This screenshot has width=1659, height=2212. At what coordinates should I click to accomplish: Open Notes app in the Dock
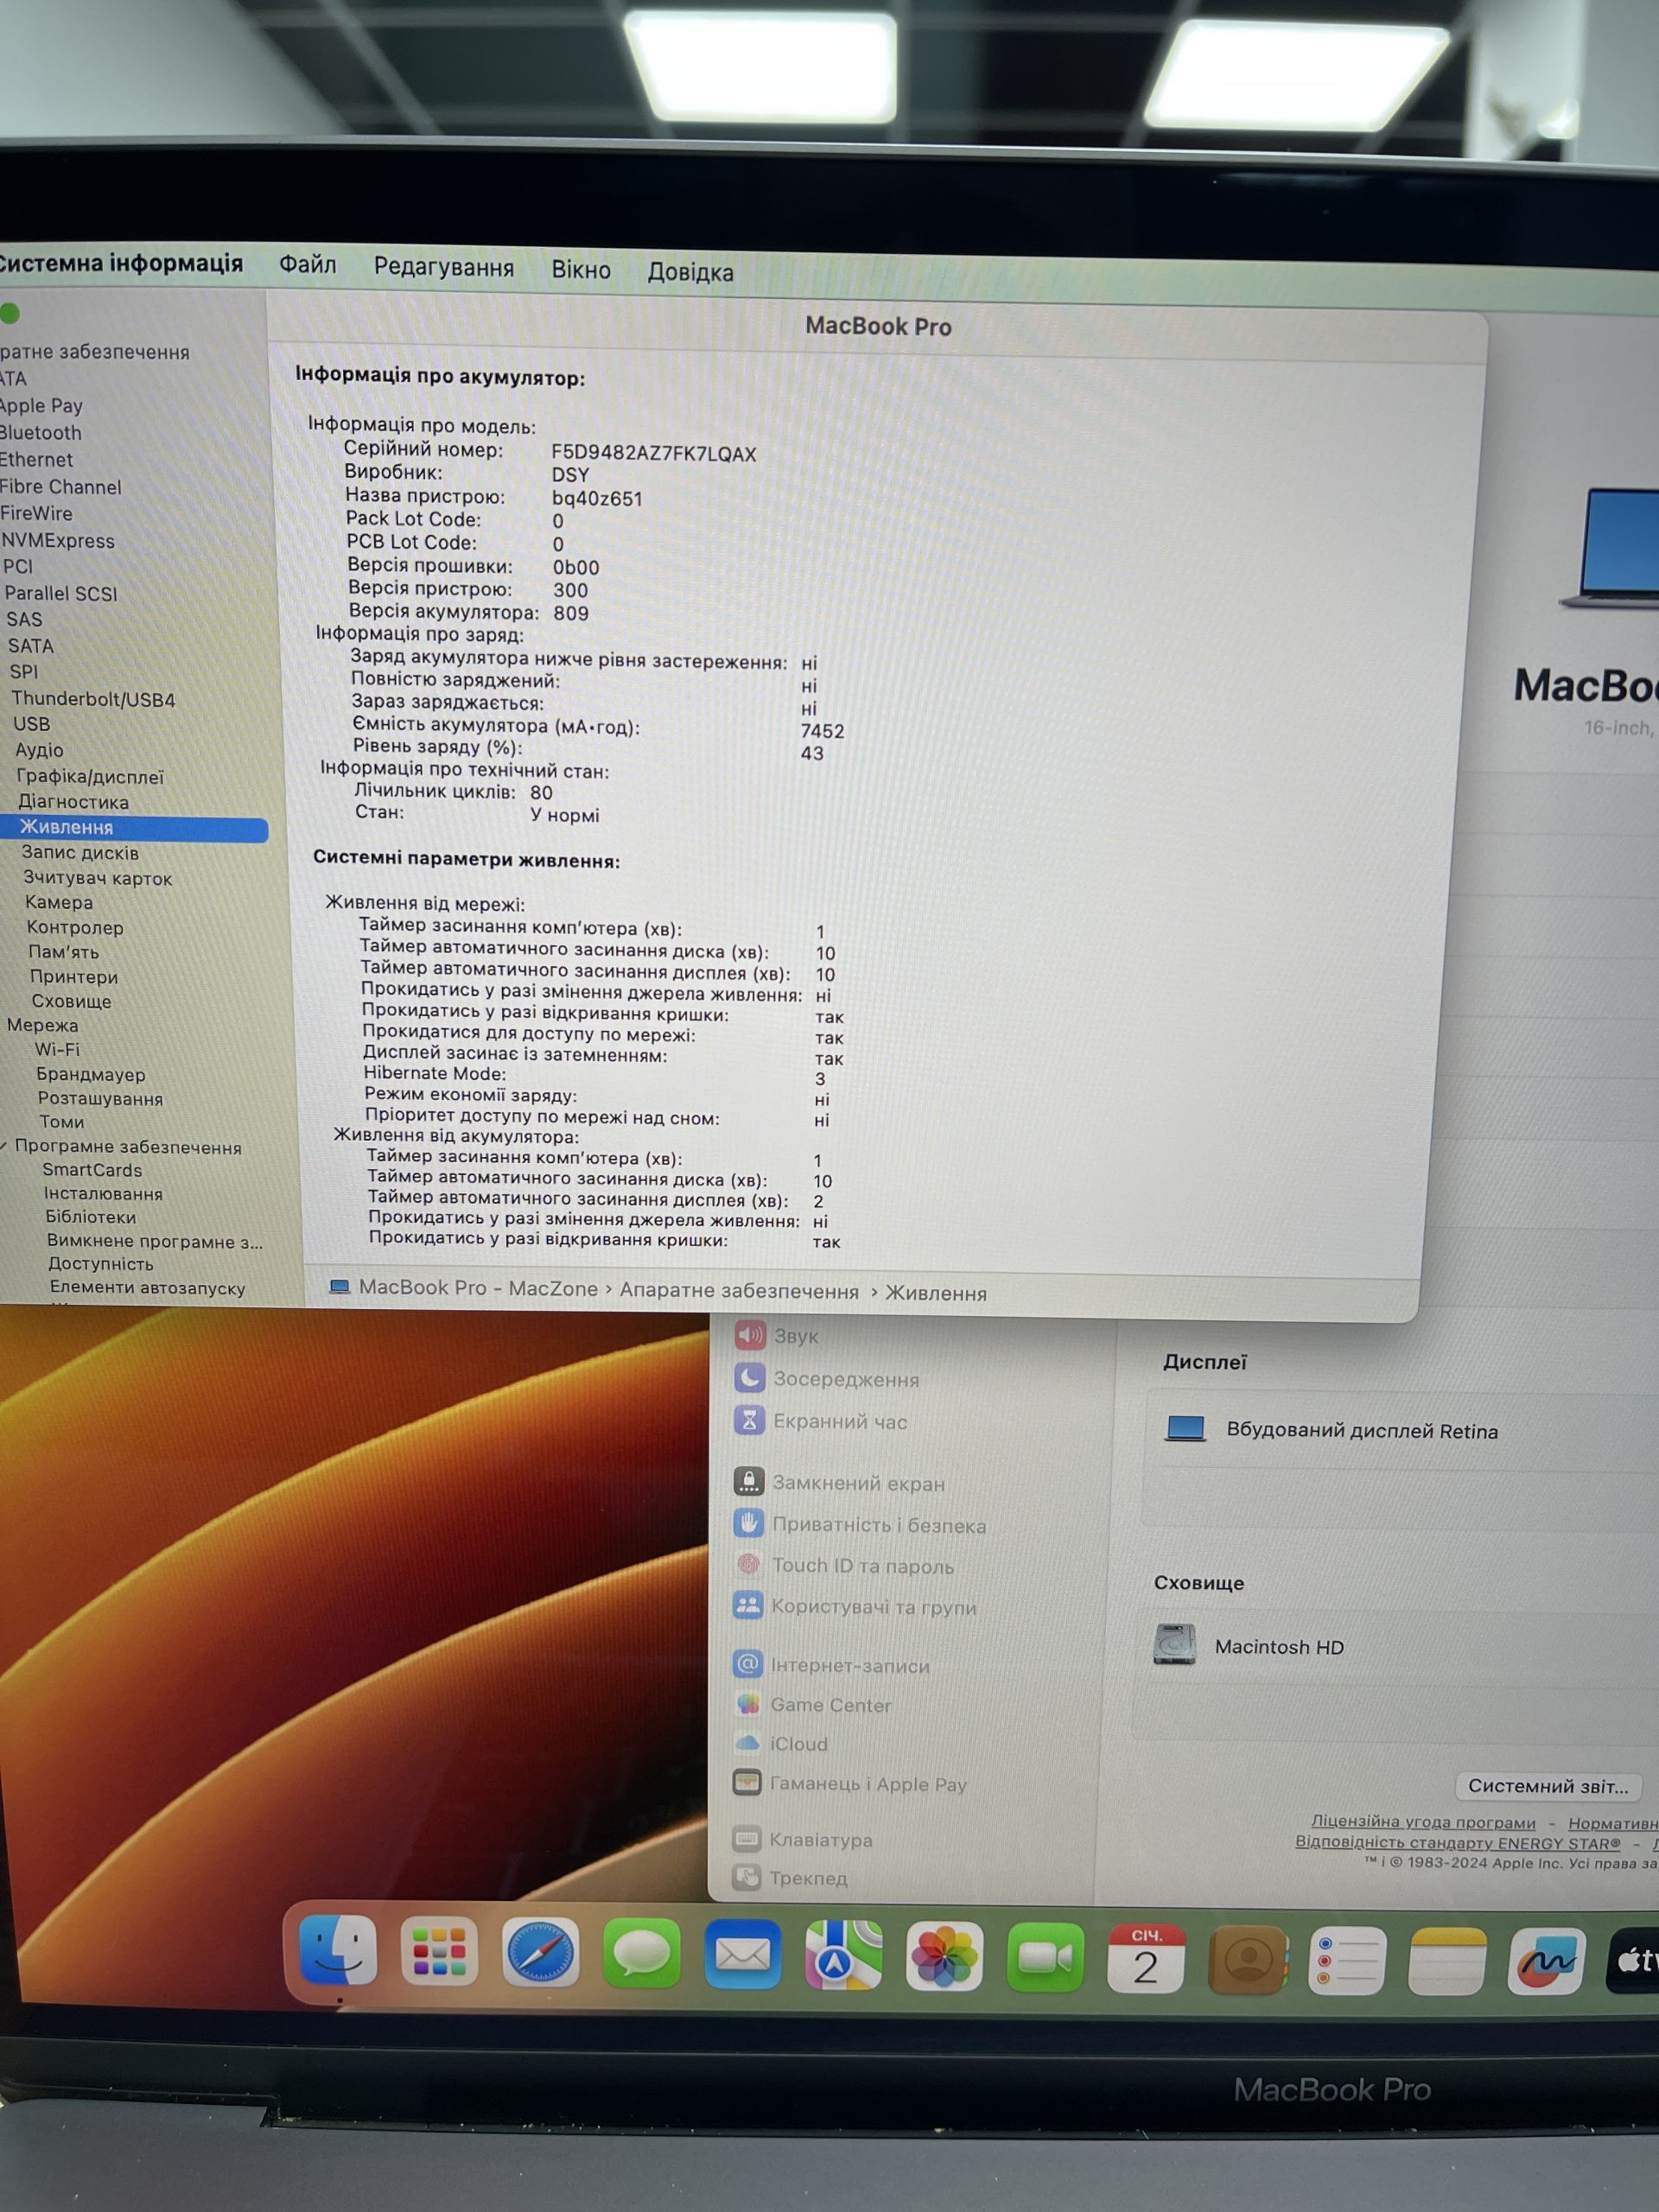click(x=1447, y=1962)
